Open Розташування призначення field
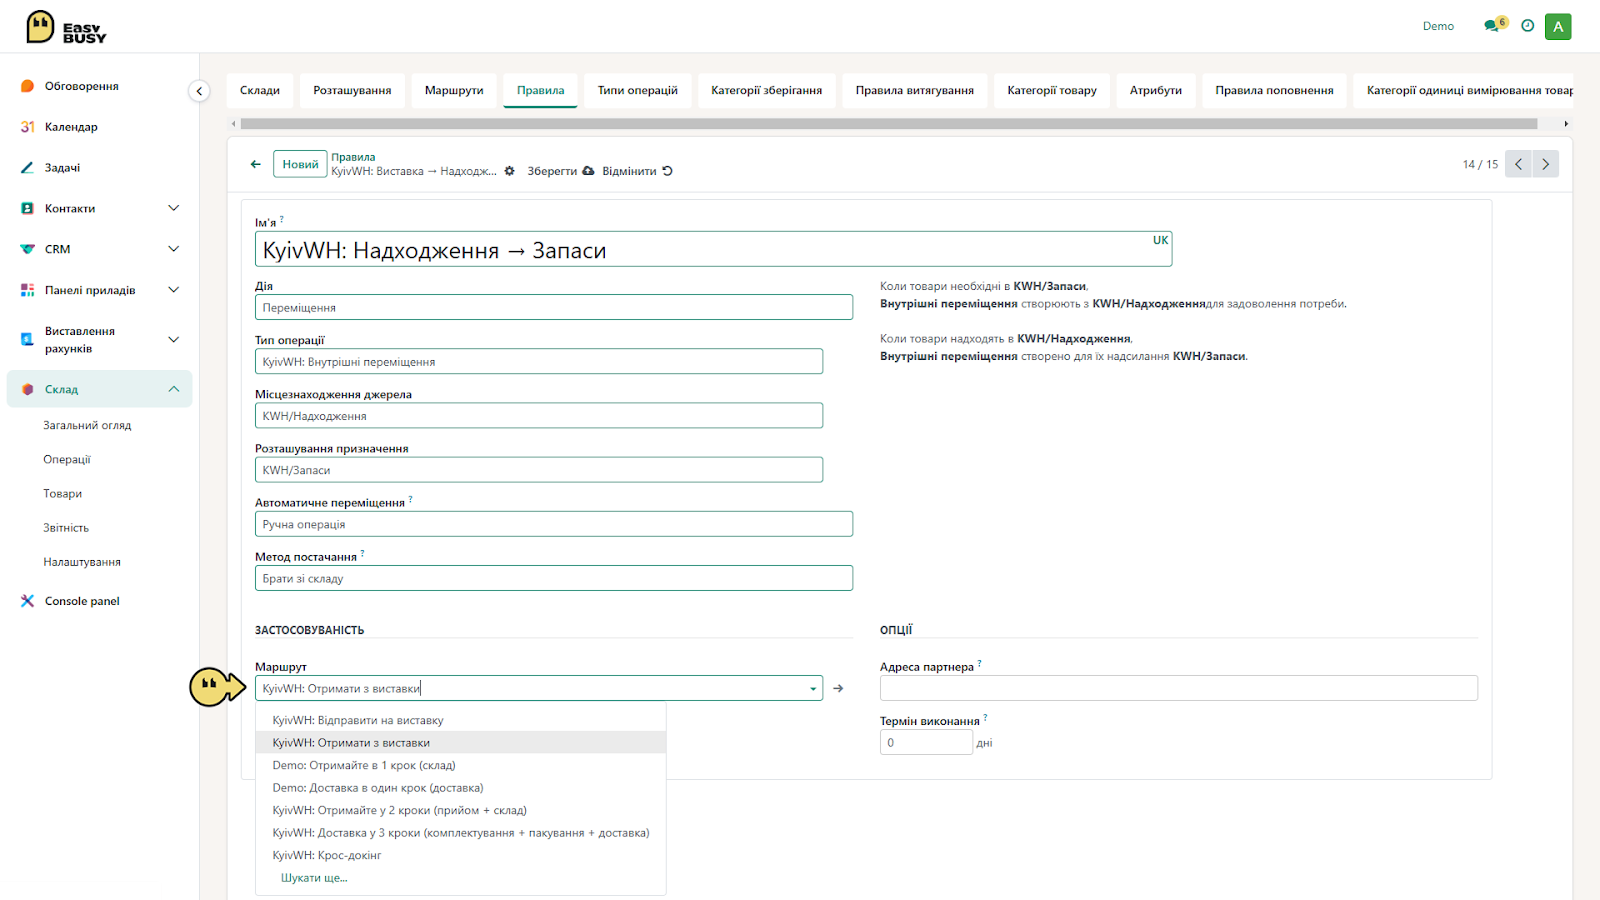Screen dimensions: 1600x900 point(539,470)
